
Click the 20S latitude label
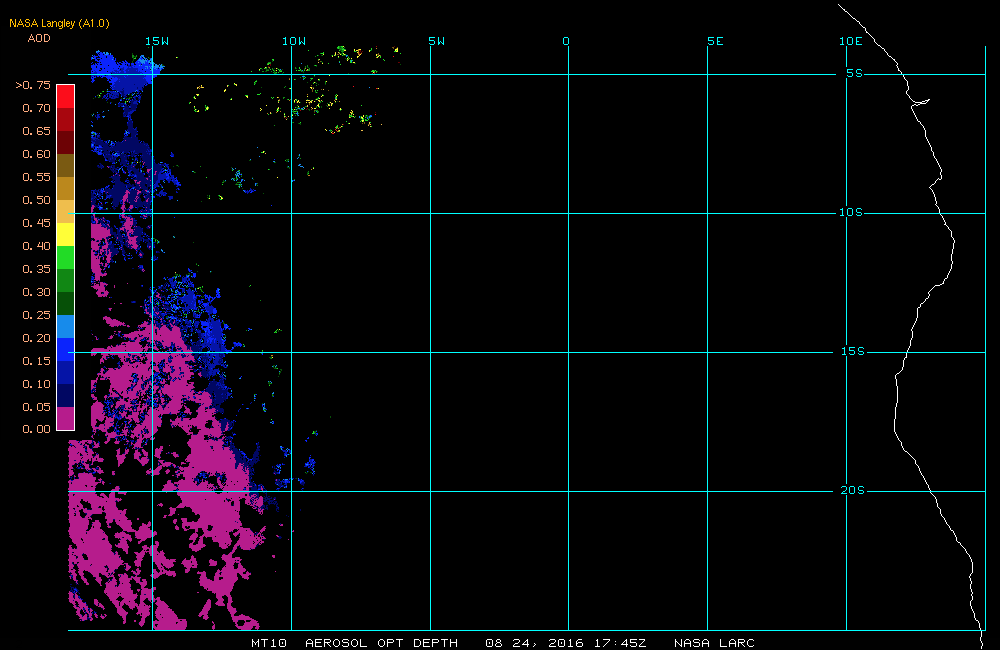coord(853,490)
